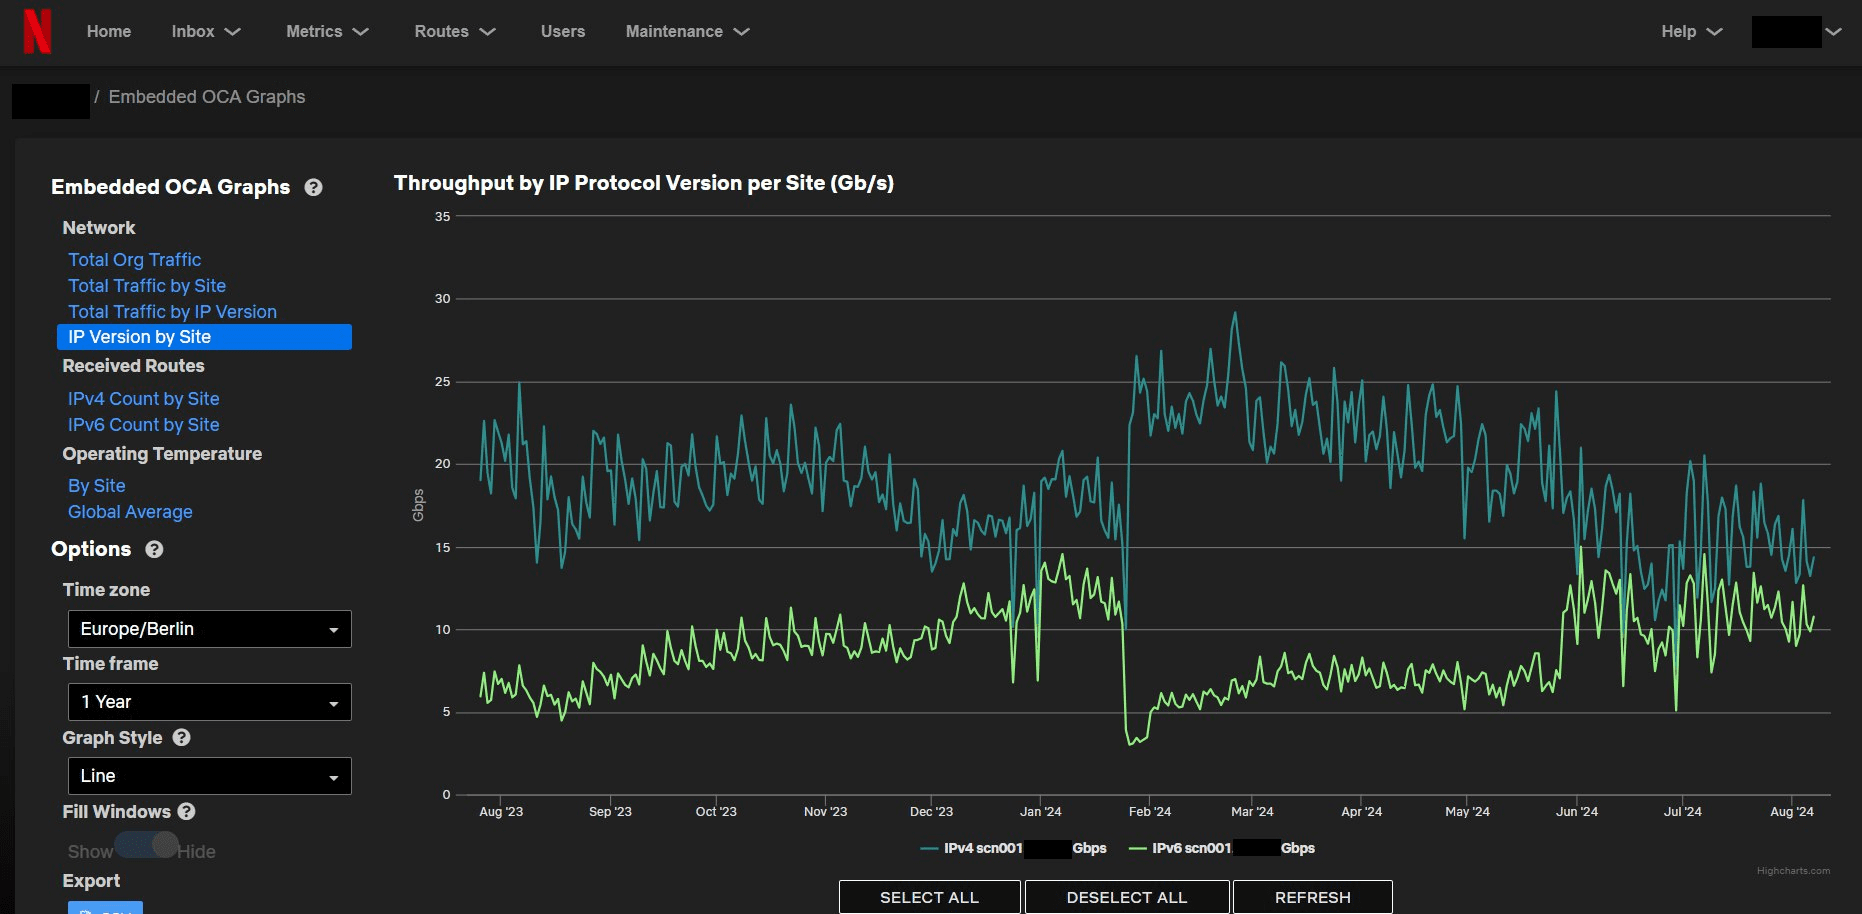Click the SELECT ALL button
Screen dimensions: 1862x914
[x=929, y=897]
